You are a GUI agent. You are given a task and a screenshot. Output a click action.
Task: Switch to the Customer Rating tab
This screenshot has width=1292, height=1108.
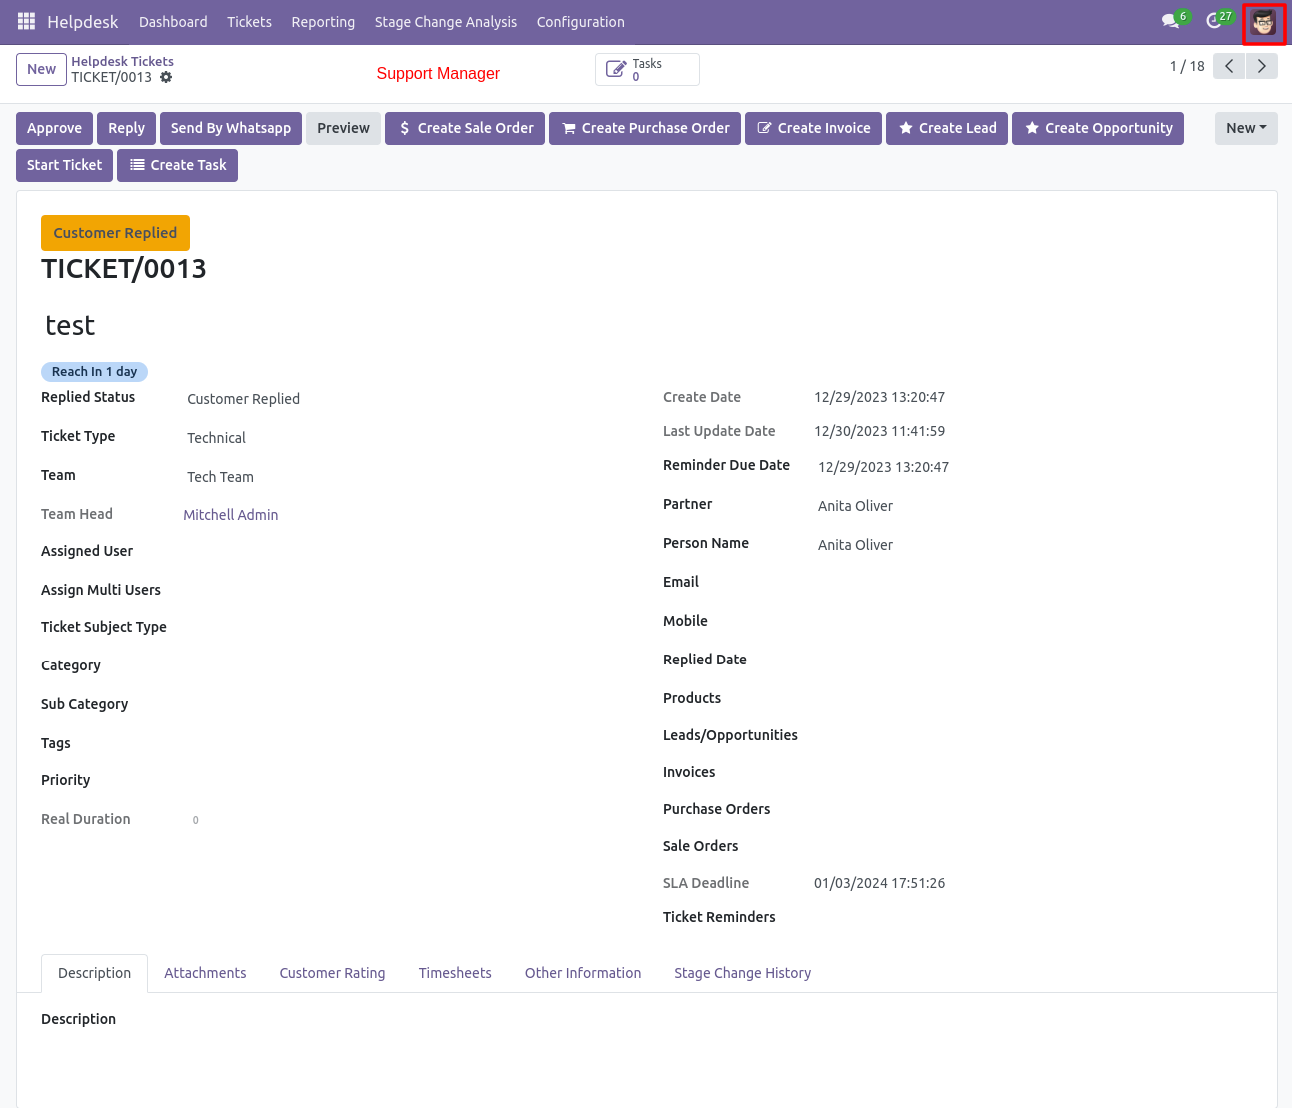pyautogui.click(x=332, y=973)
